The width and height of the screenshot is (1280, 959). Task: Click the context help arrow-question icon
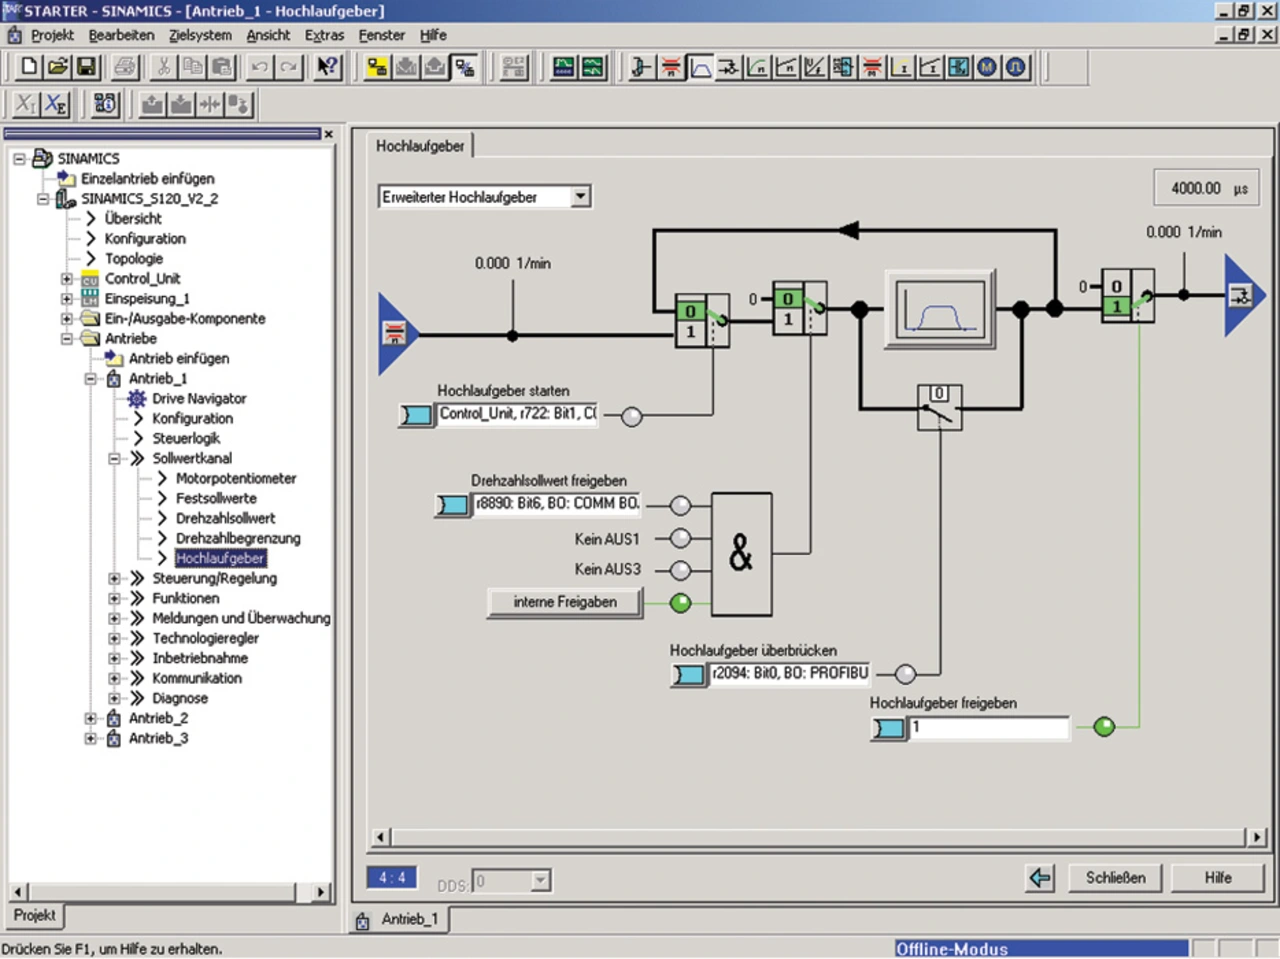click(327, 67)
